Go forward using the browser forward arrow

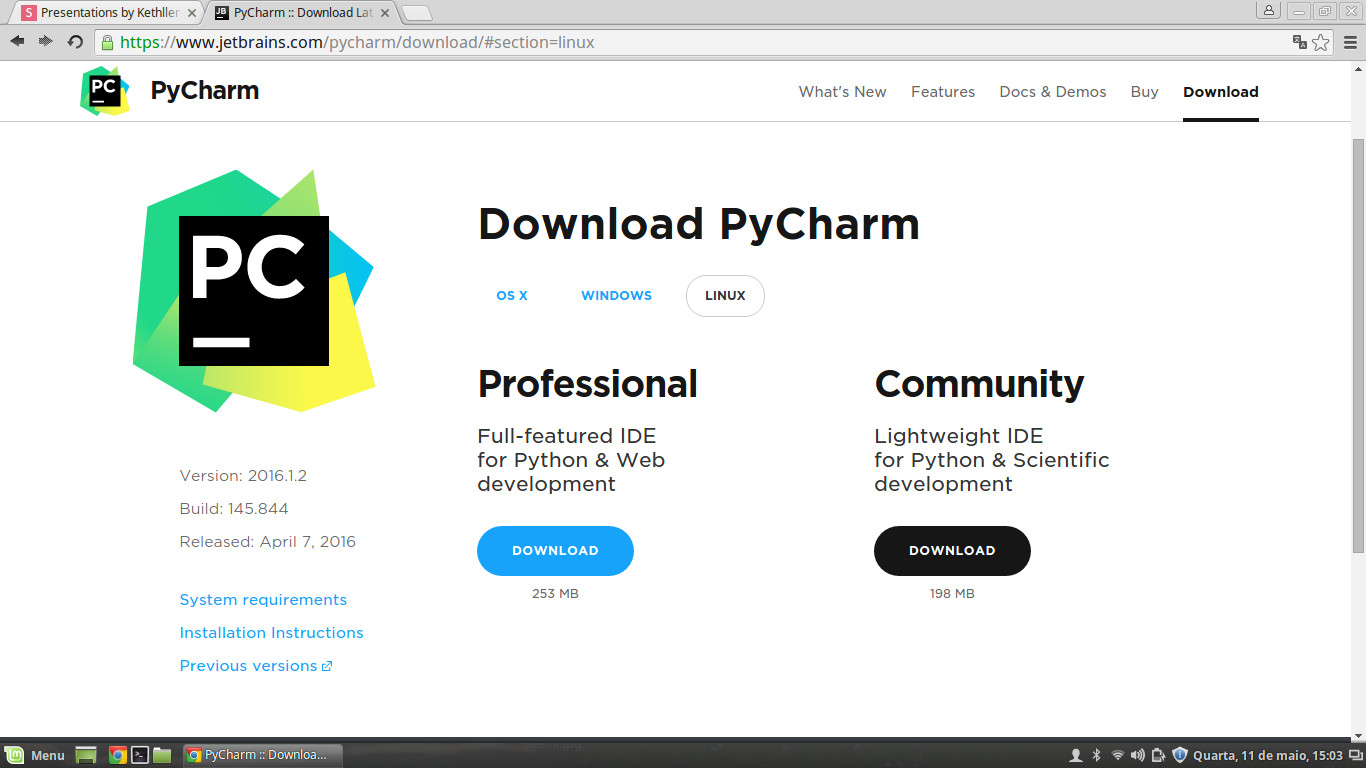tap(45, 41)
